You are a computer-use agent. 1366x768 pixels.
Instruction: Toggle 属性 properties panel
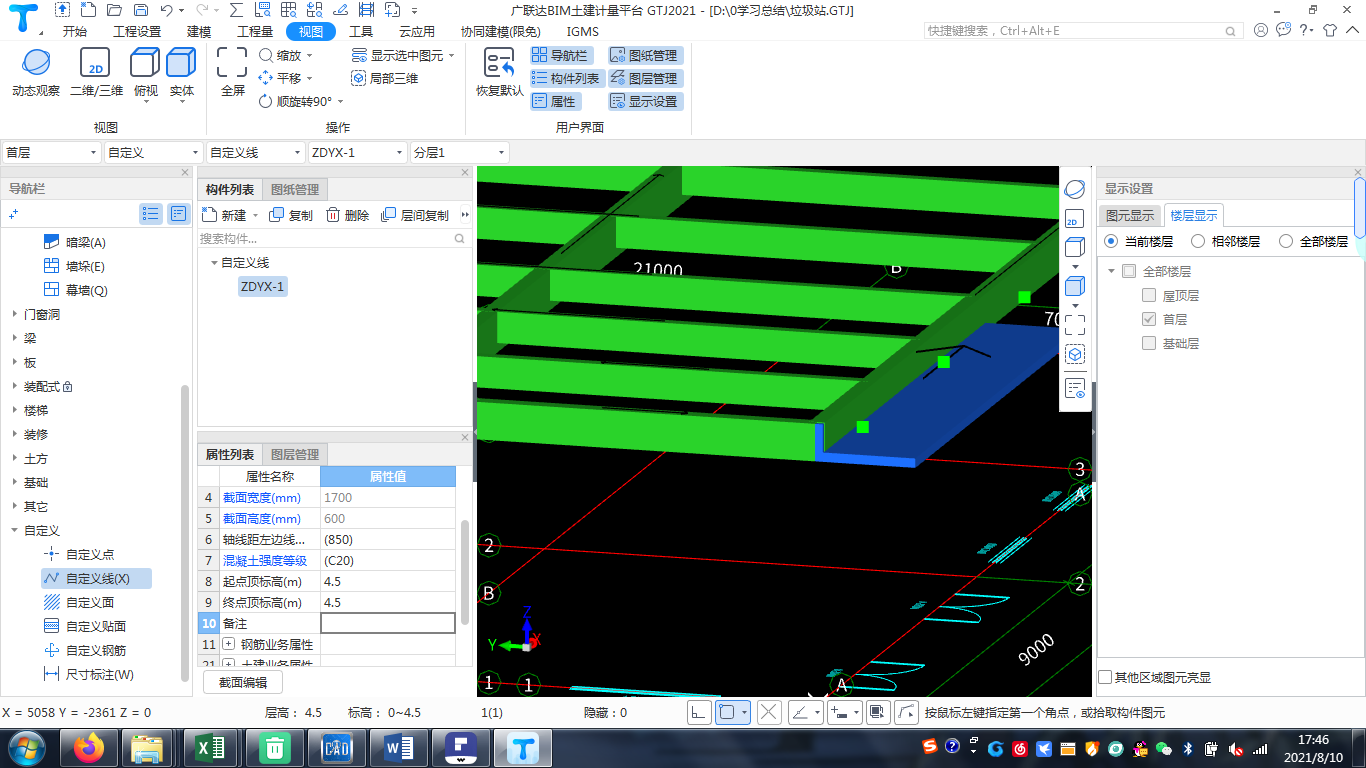[x=554, y=101]
